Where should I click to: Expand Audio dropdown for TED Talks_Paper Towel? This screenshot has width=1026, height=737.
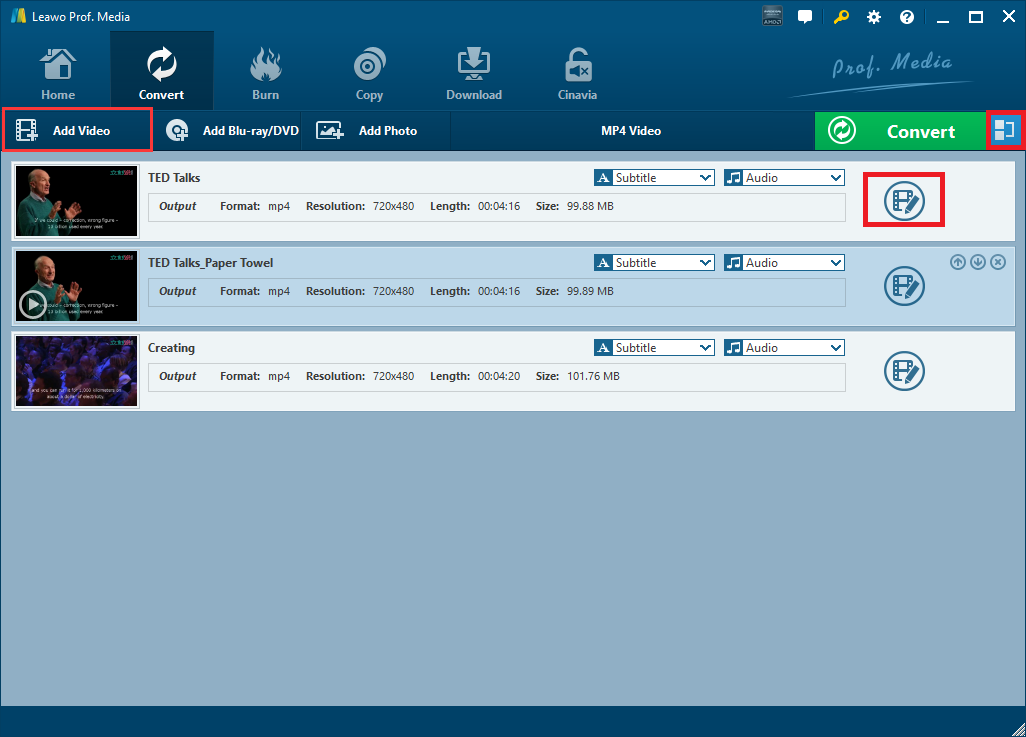point(784,262)
